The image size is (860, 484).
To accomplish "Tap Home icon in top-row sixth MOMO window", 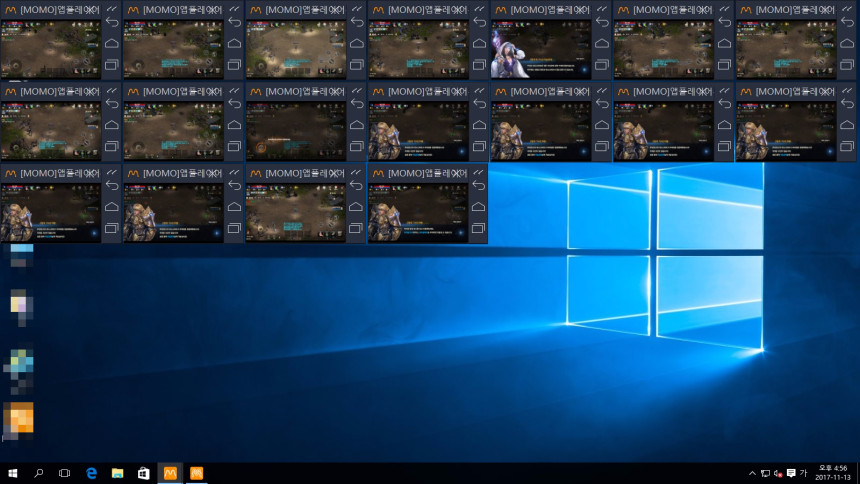I will tap(725, 43).
